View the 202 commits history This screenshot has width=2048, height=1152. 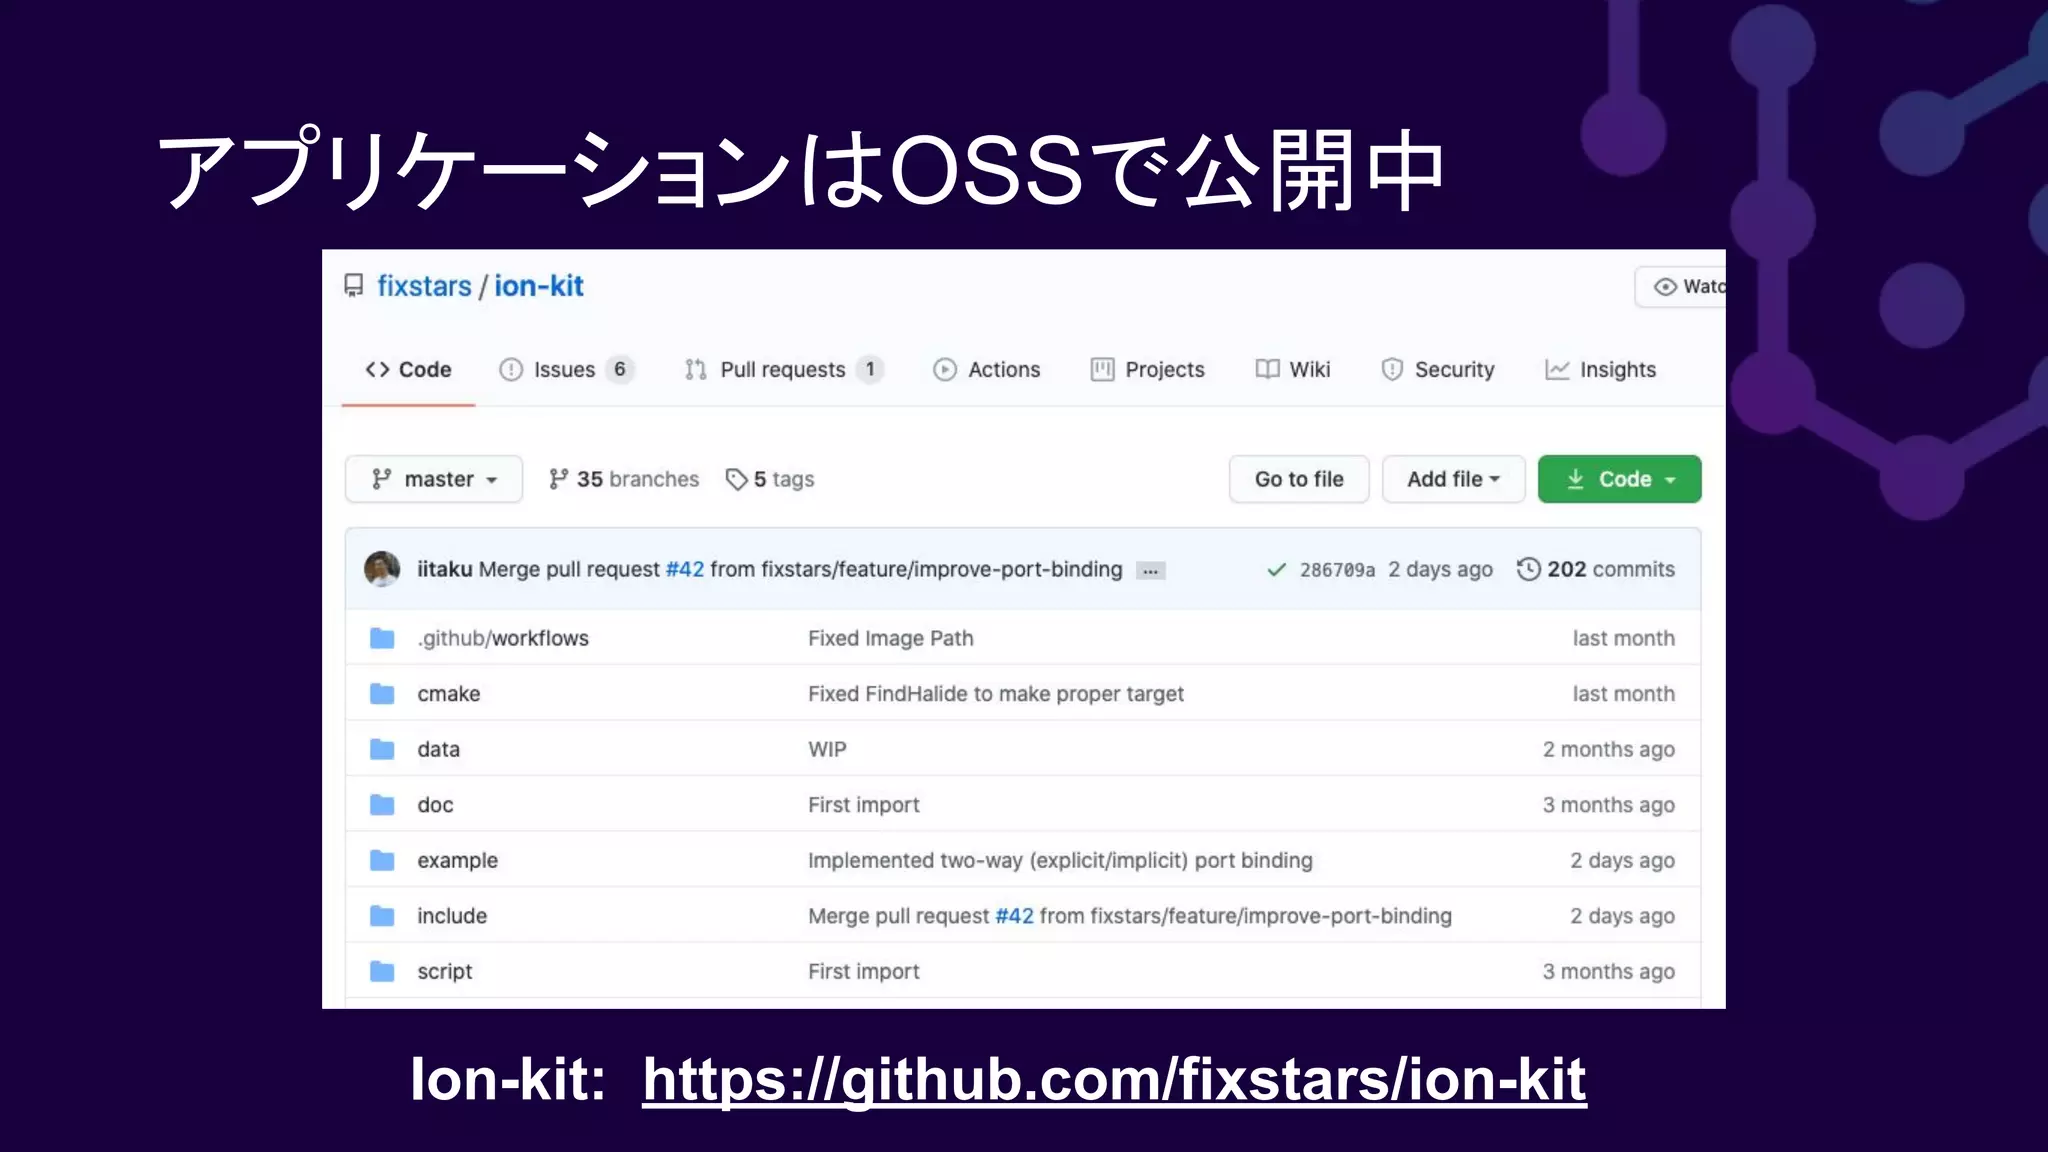[x=1596, y=569]
